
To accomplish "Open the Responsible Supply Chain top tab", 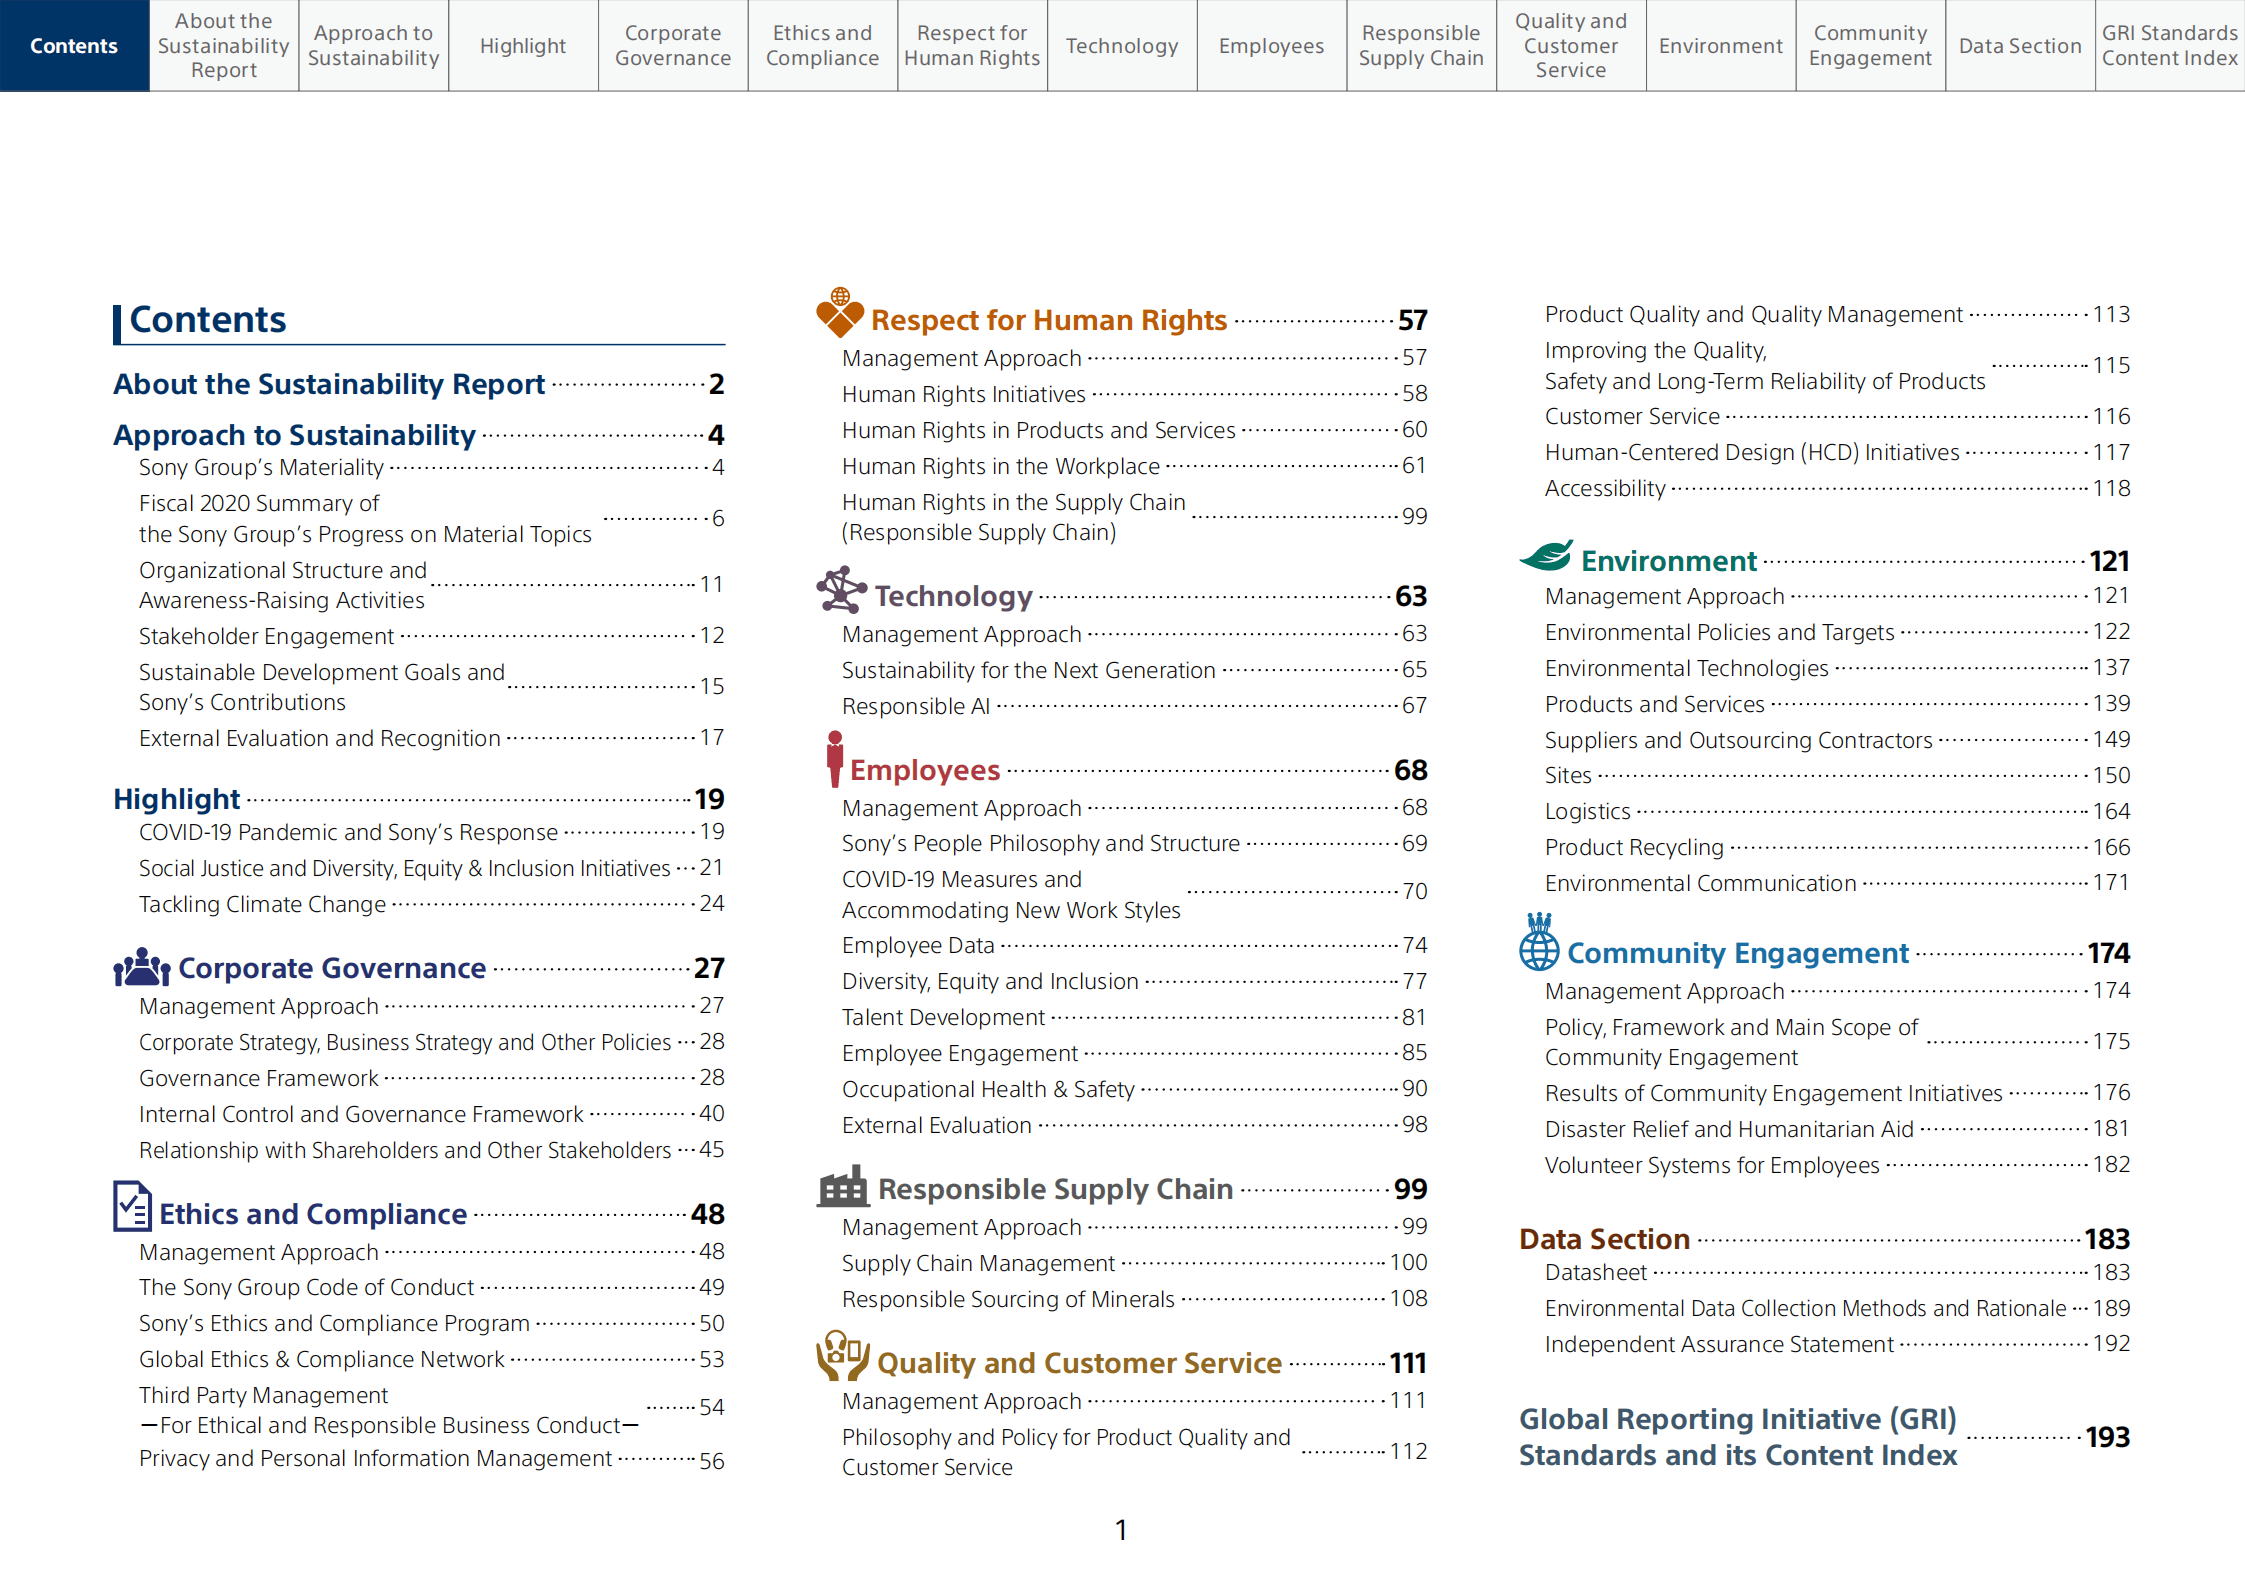I will [x=1420, y=46].
